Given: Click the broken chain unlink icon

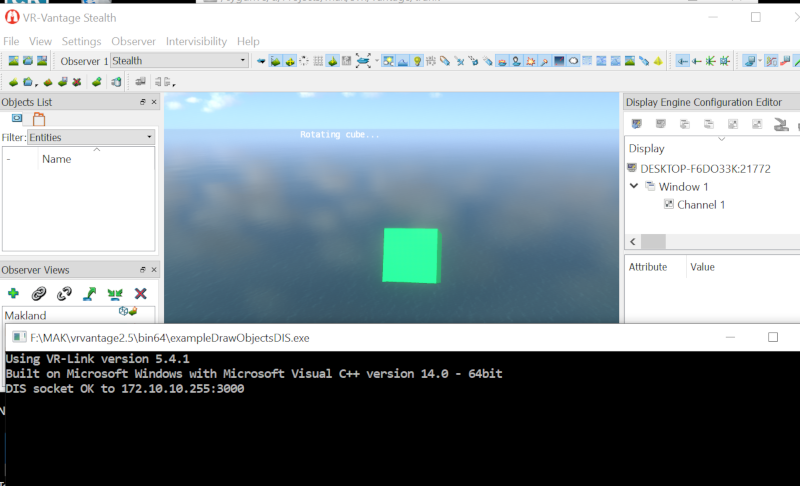Looking at the screenshot, I should click(64, 293).
